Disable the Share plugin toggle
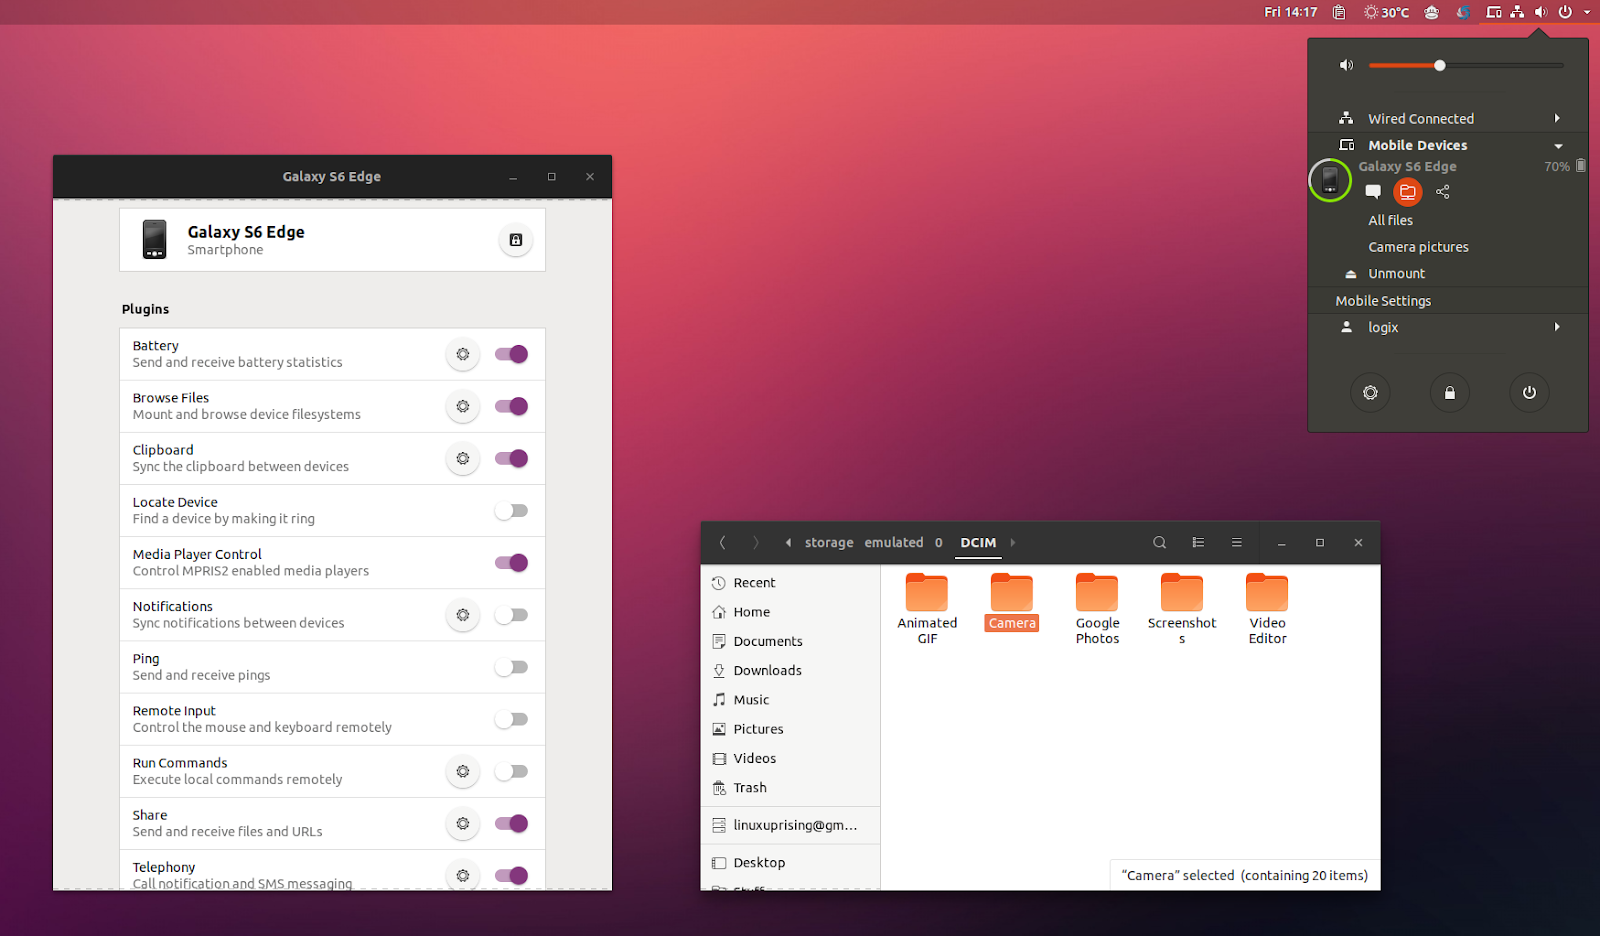 pos(511,823)
